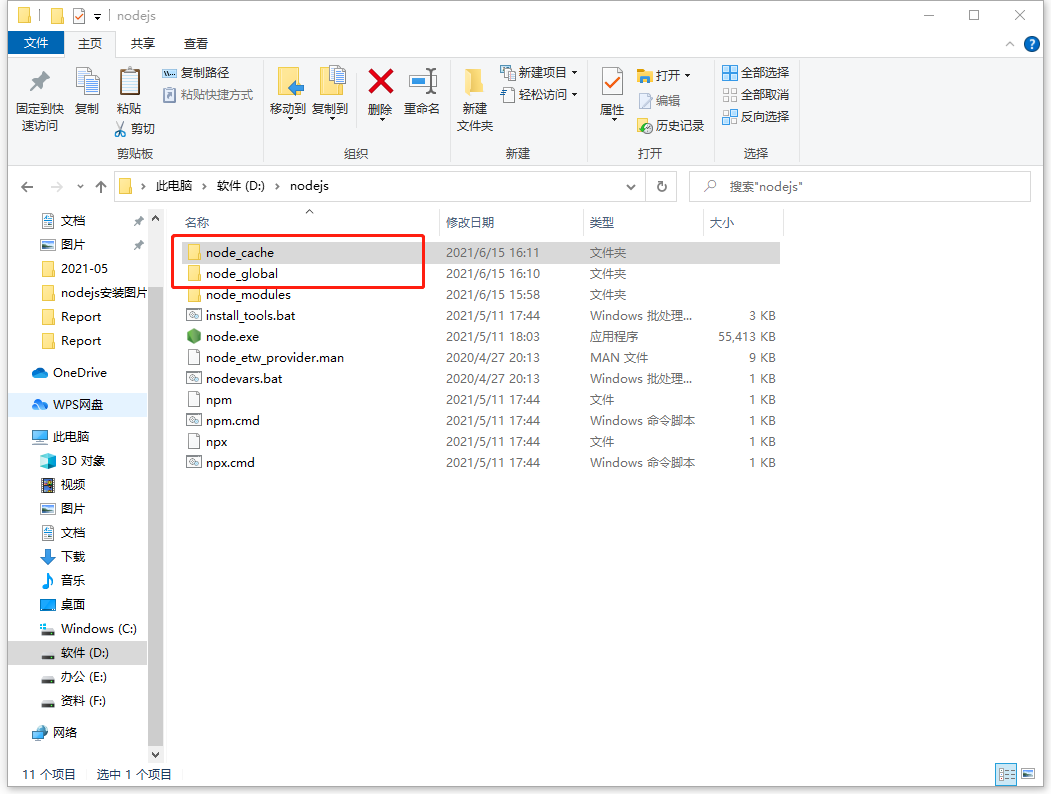Image resolution: width=1051 pixels, height=794 pixels.
Task: Click 此电脑 in the breadcrumb path
Action: point(176,186)
